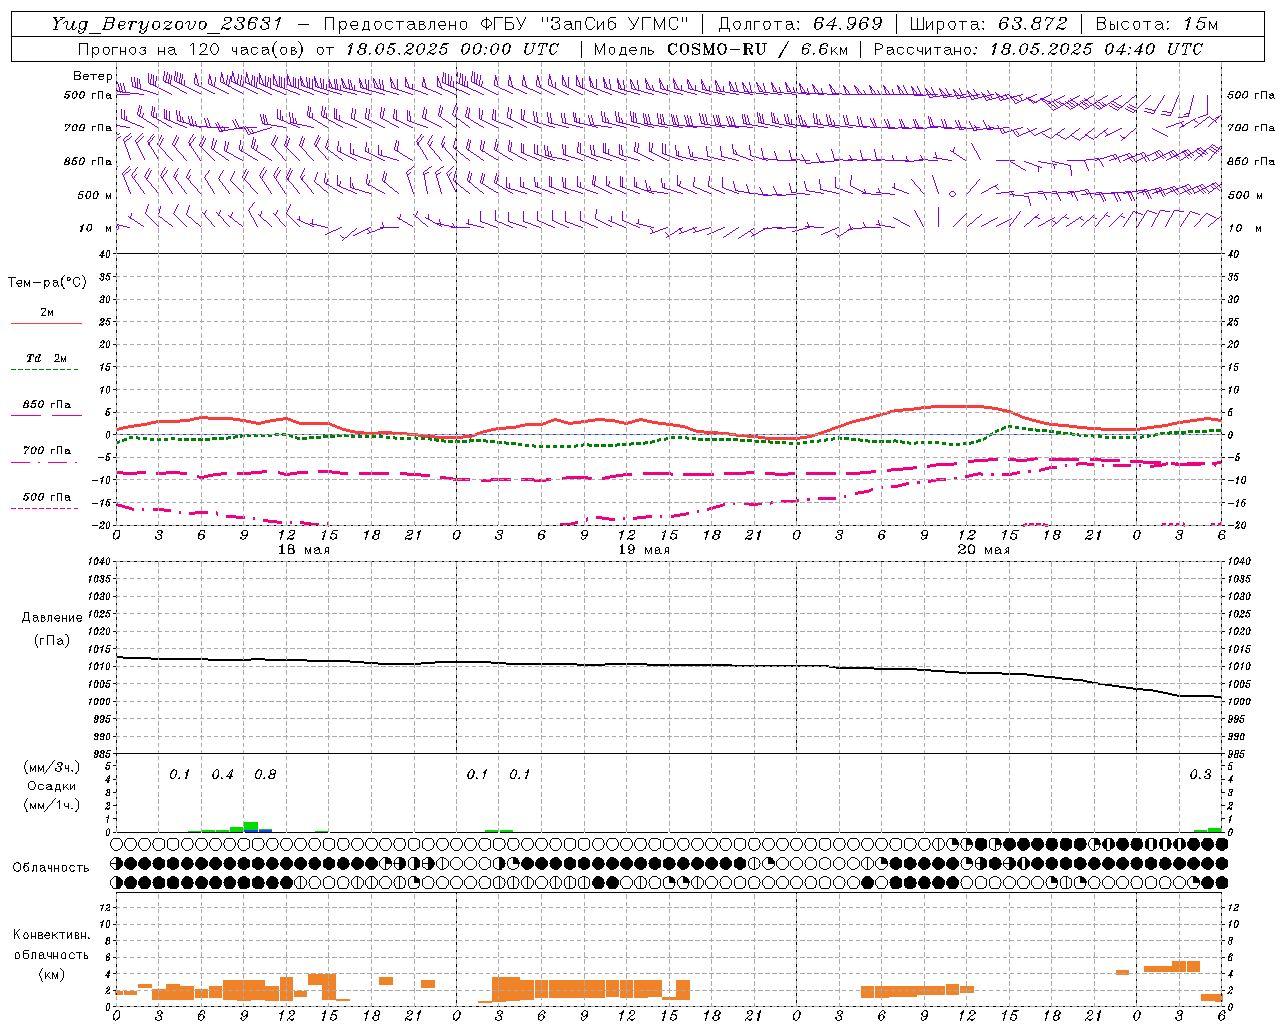Click the (мм/3ч.) precipitation unit label
This screenshot has width=1280, height=1024.
click(x=52, y=767)
